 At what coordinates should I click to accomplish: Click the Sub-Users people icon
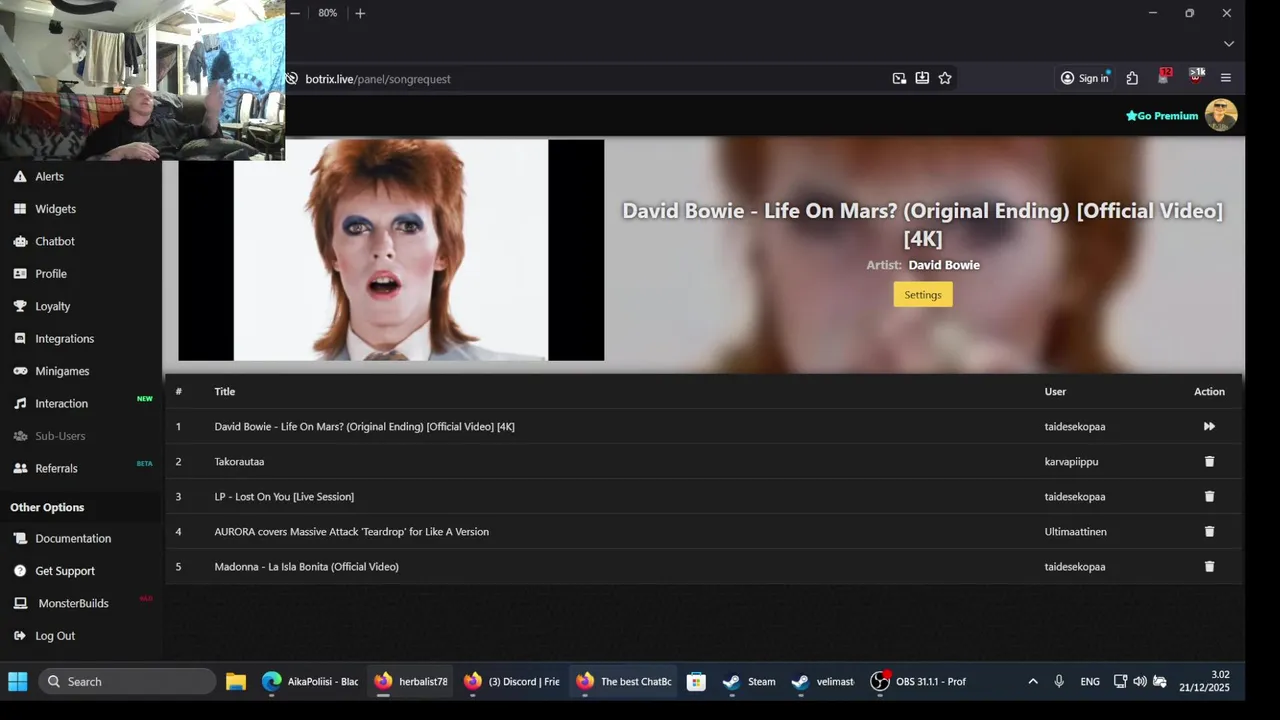[20, 436]
